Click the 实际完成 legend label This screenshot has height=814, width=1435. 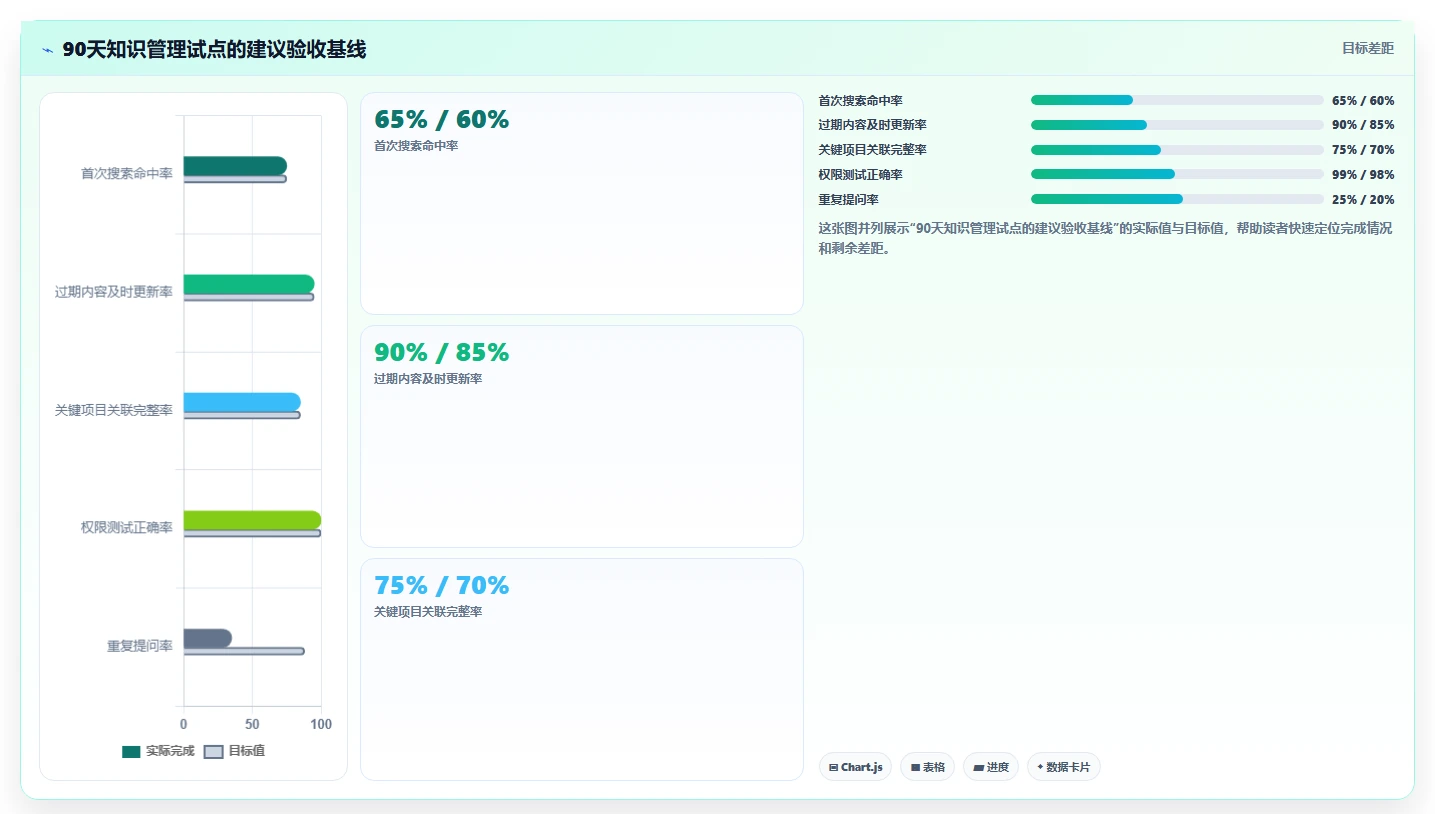pos(170,751)
